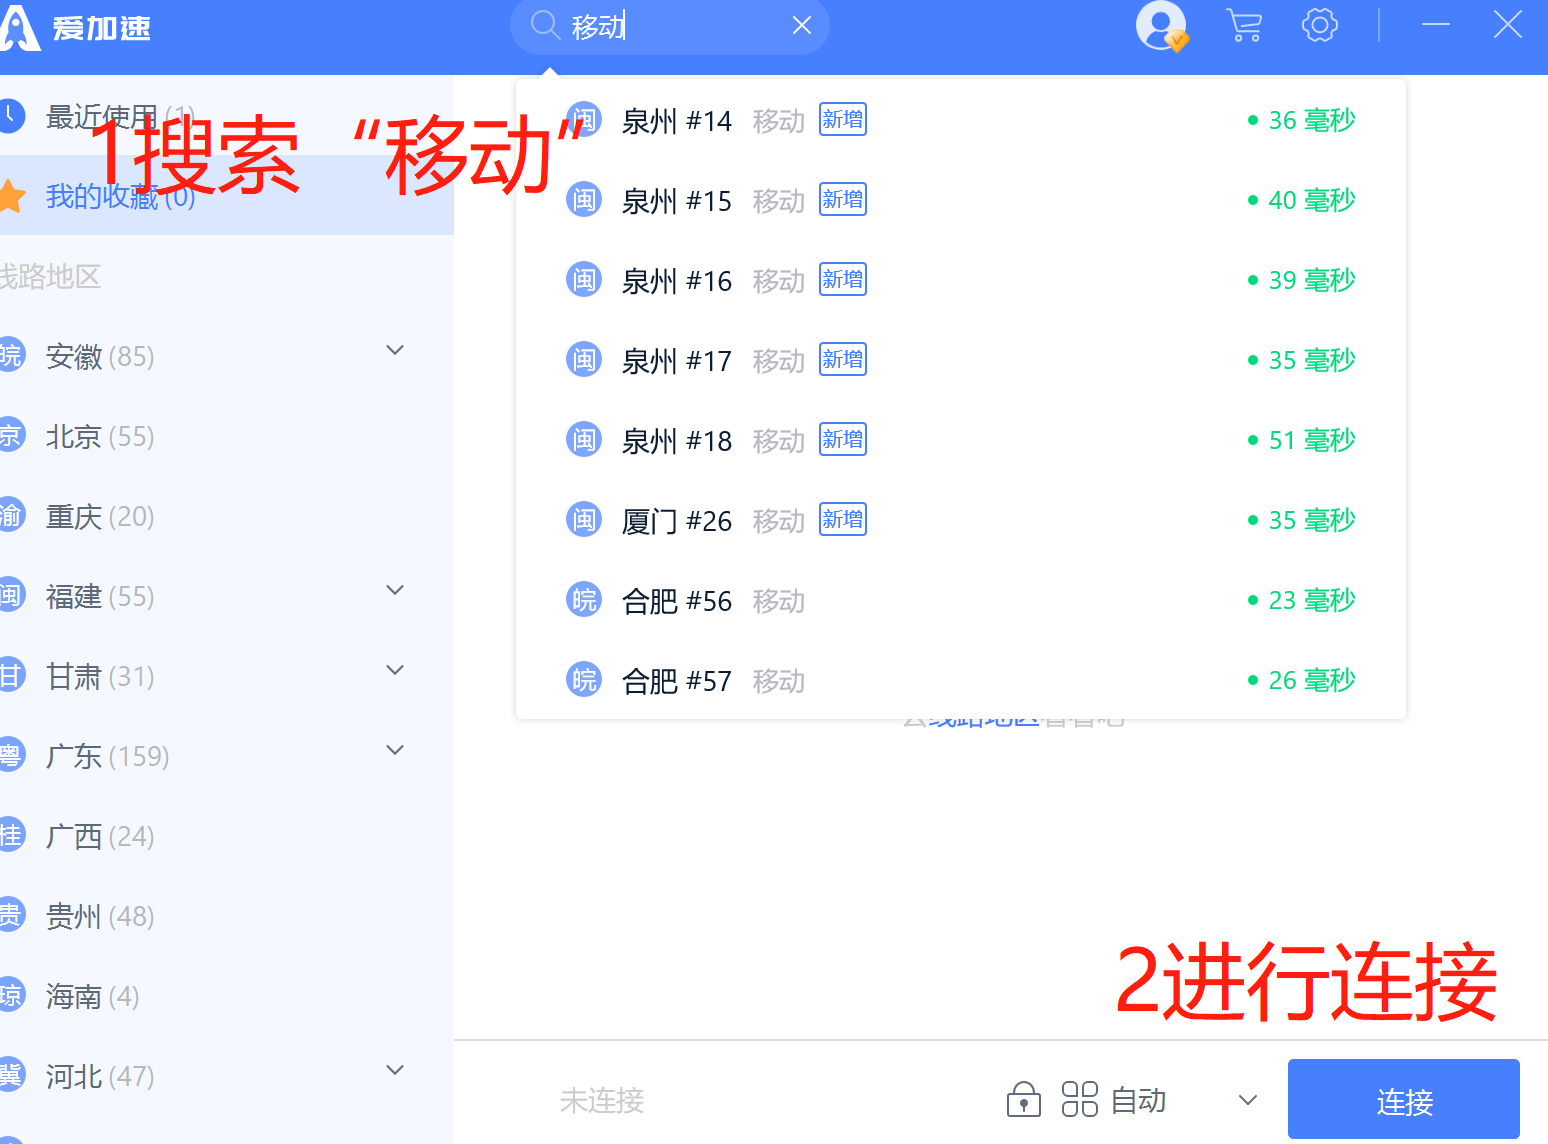
Task: Click the 闽 badge beside 泉州 #18
Action: tap(584, 440)
